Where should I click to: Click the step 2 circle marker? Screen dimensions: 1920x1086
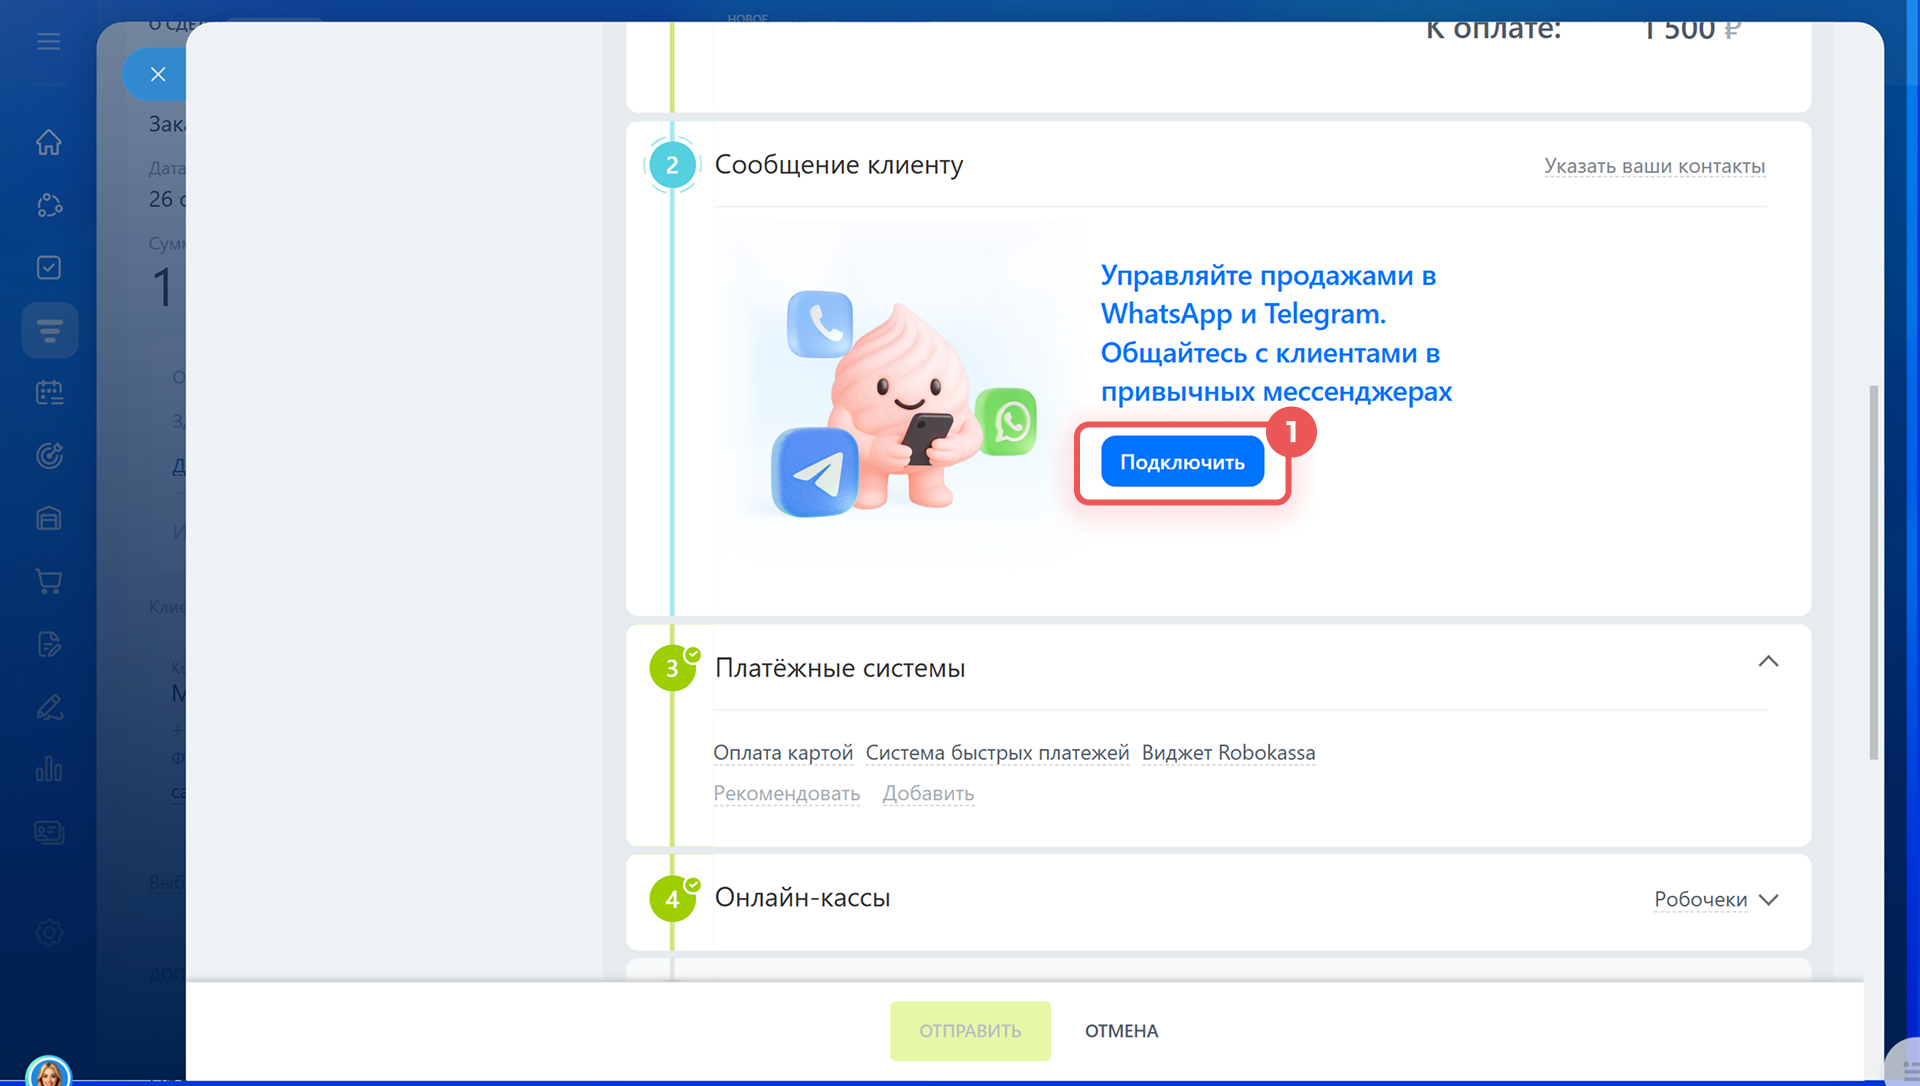coord(671,165)
